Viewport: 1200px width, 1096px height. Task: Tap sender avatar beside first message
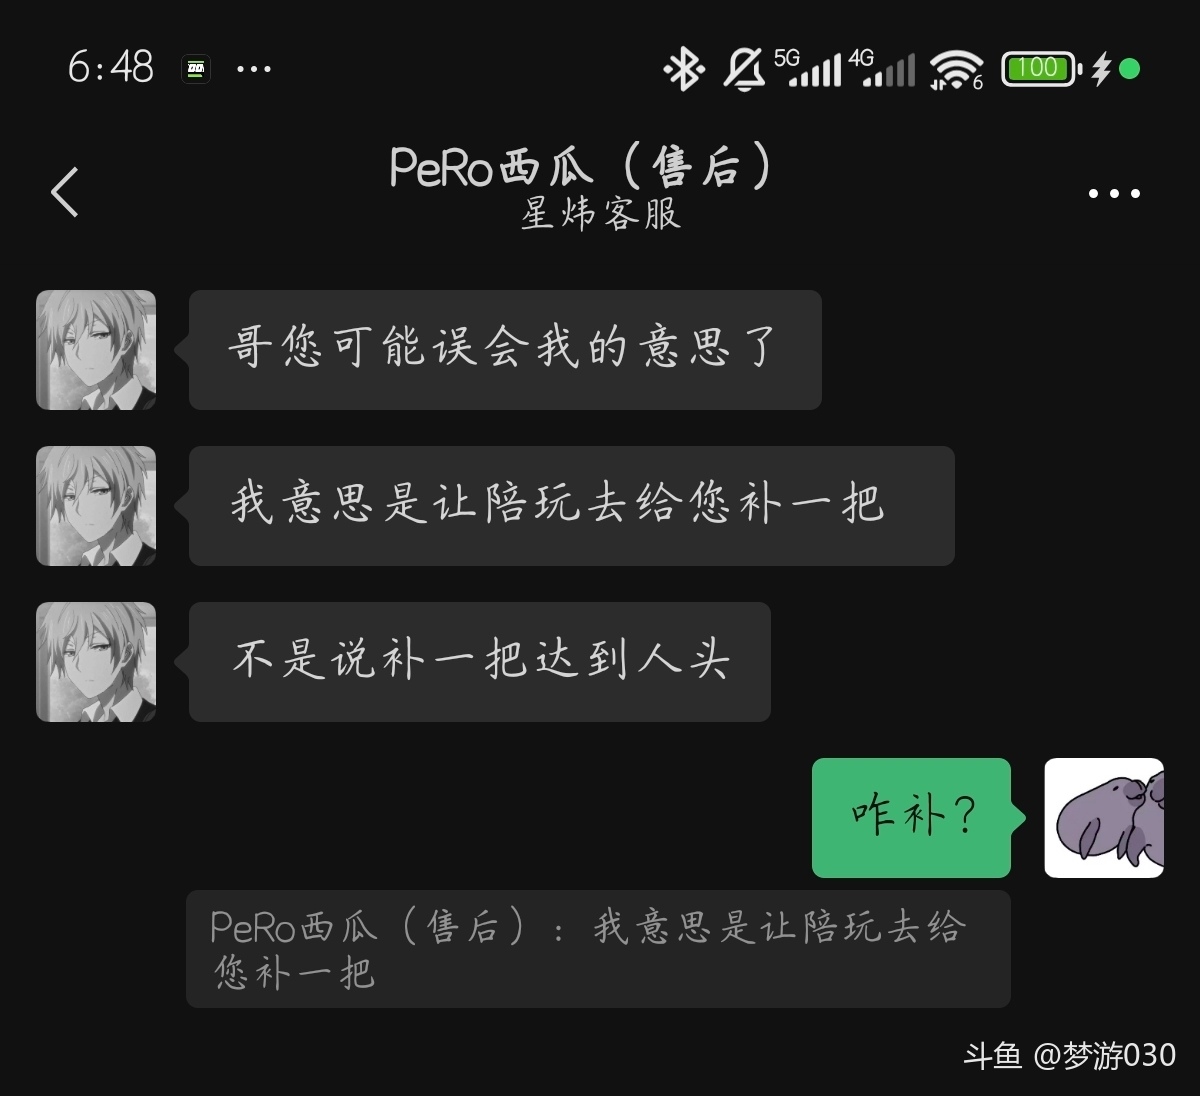pyautogui.click(x=96, y=350)
